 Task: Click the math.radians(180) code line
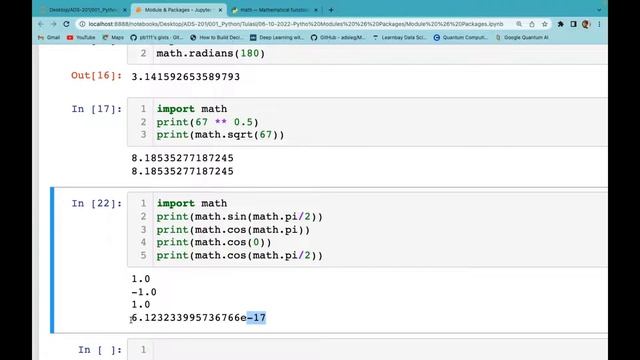(211, 53)
